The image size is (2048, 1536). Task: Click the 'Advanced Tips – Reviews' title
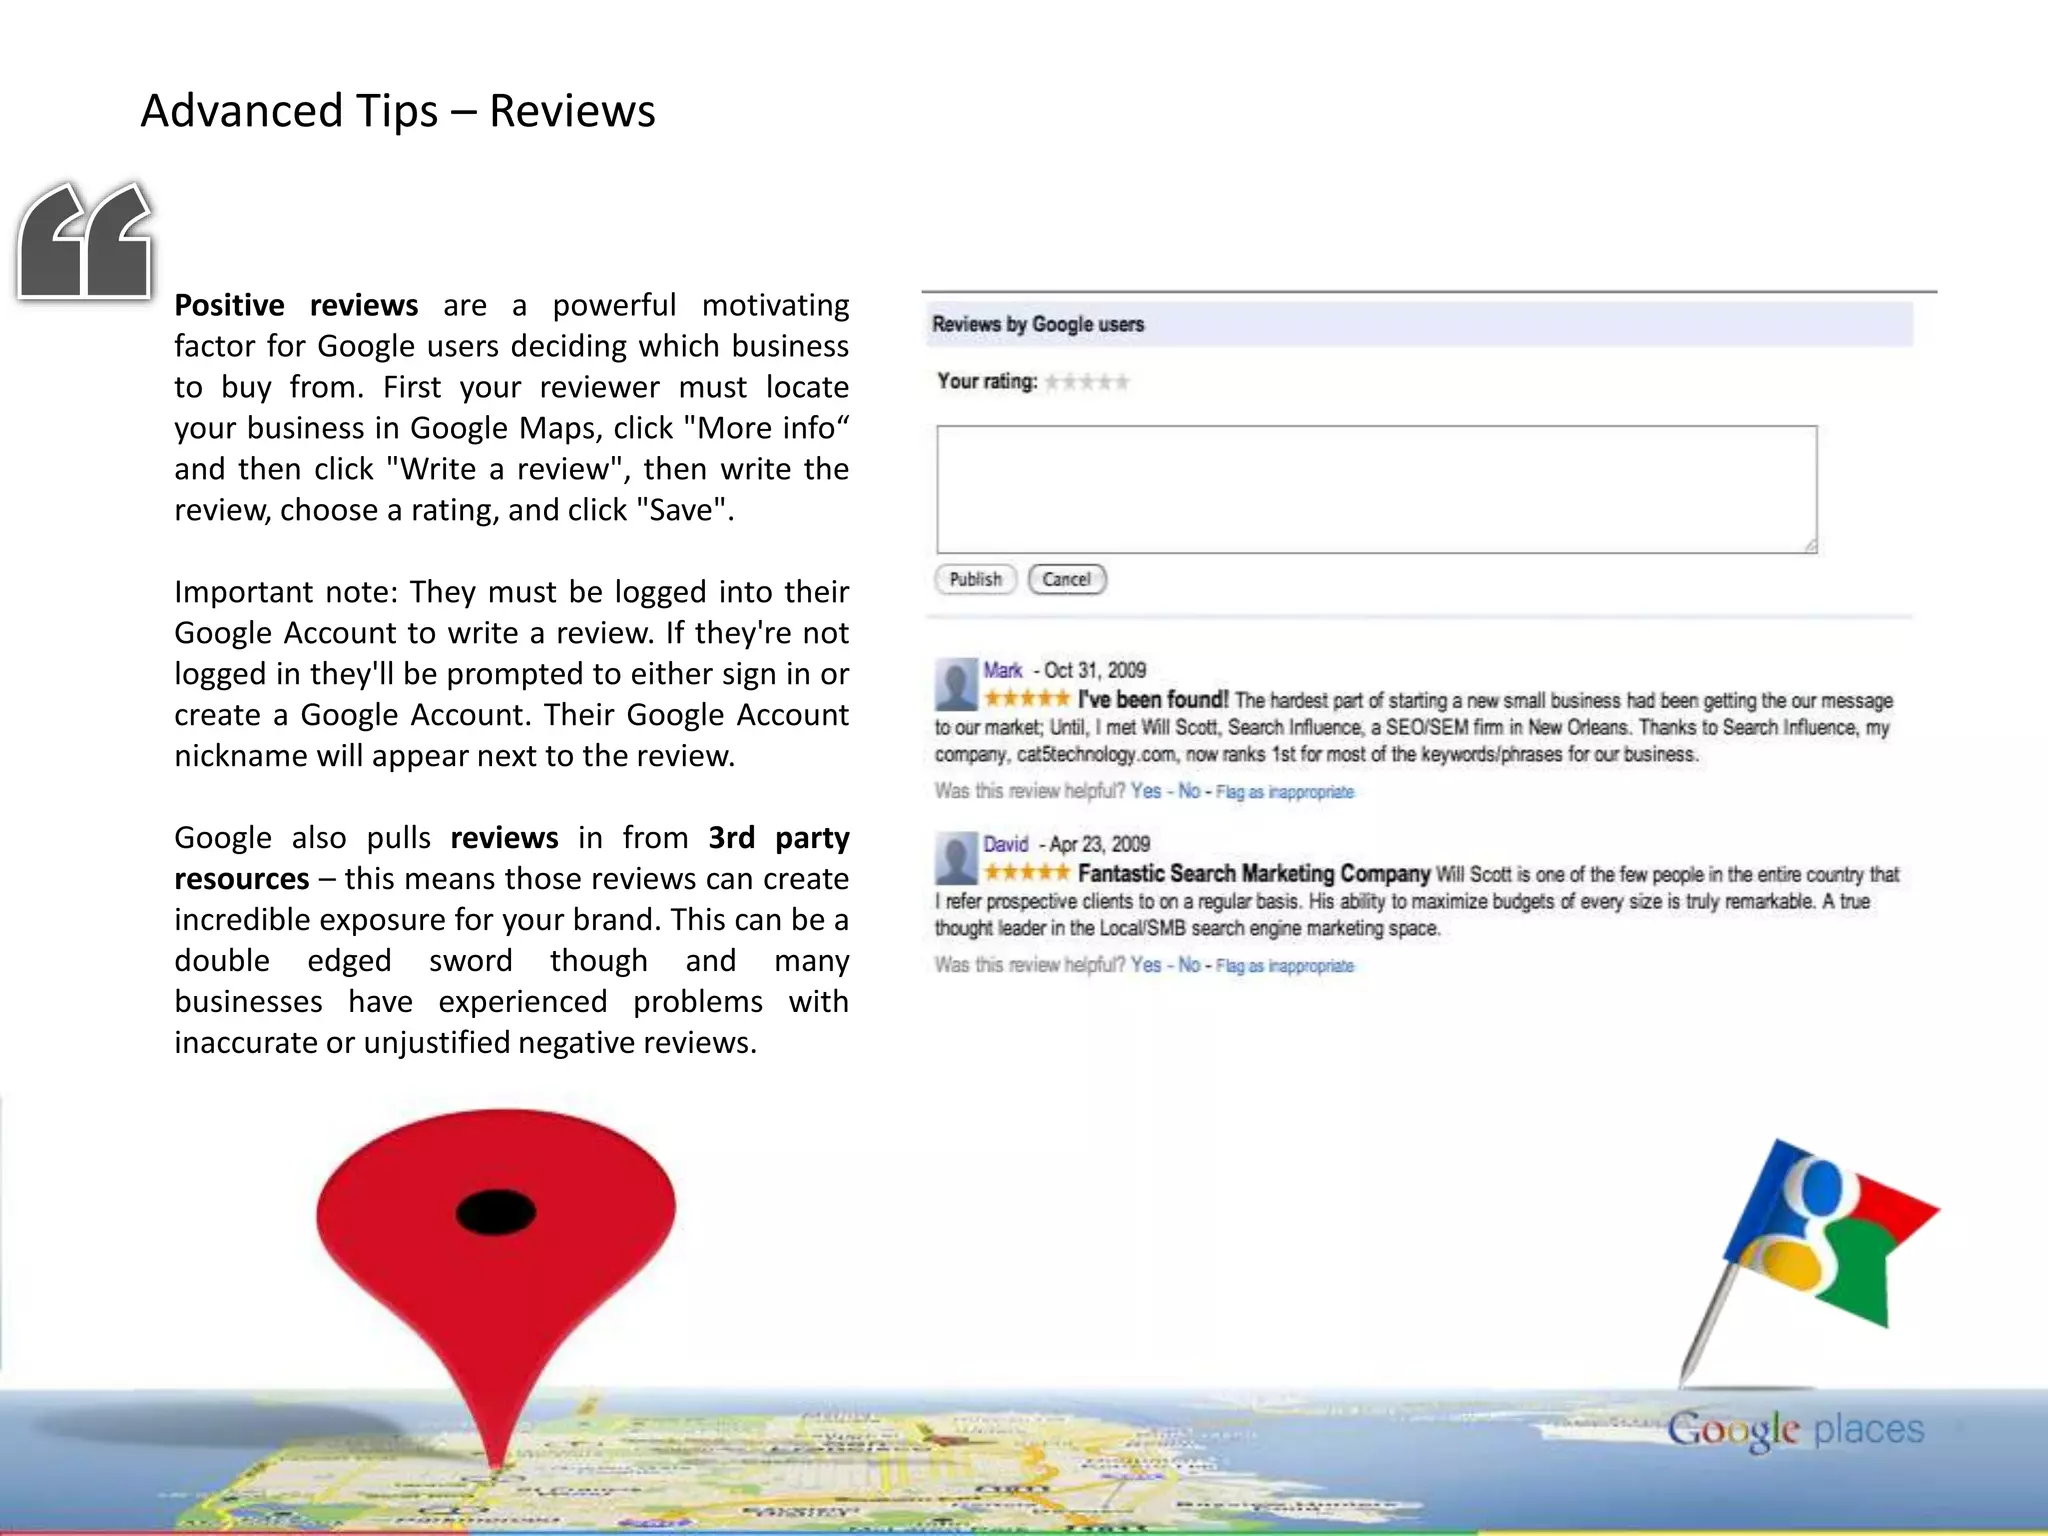tap(398, 110)
